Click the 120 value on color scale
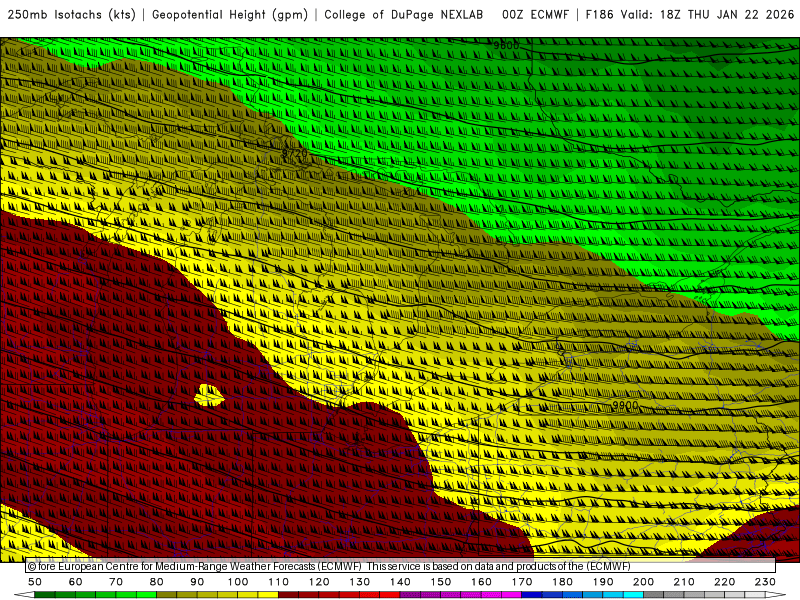The width and height of the screenshot is (800, 600). click(319, 582)
